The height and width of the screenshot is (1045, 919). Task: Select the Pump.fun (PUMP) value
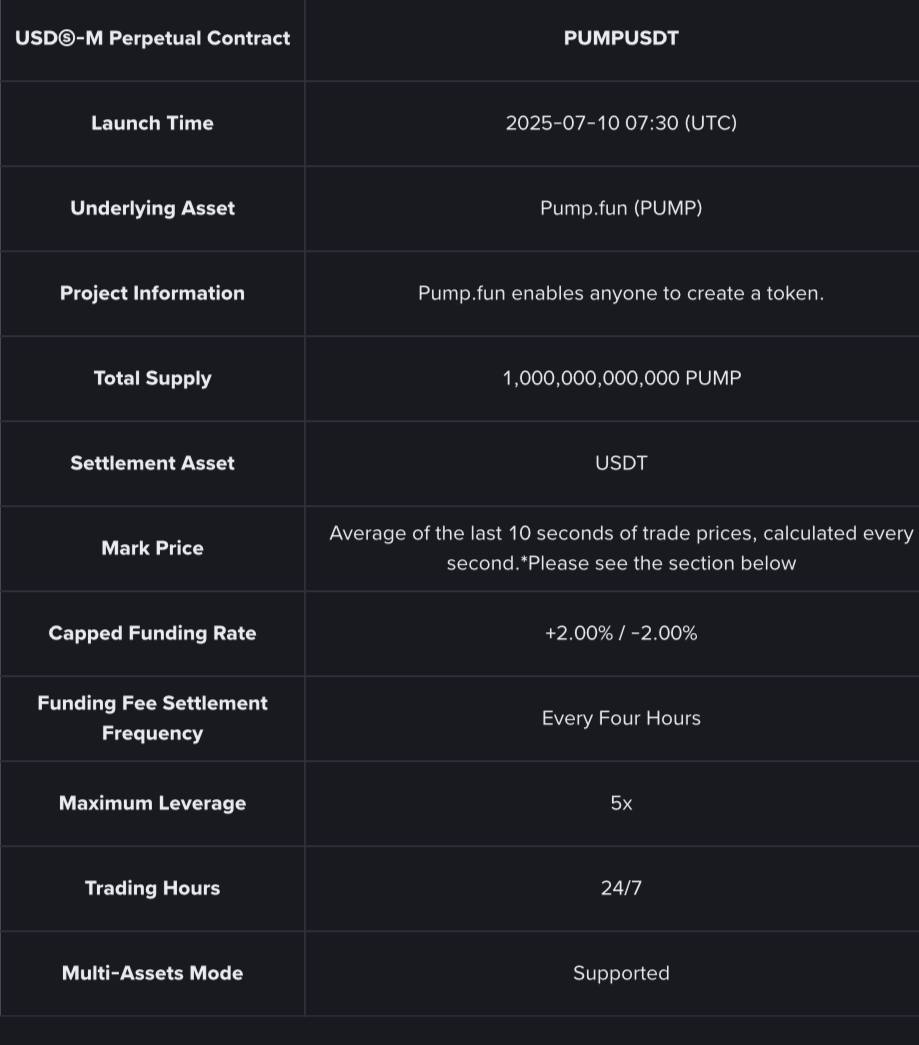point(621,208)
